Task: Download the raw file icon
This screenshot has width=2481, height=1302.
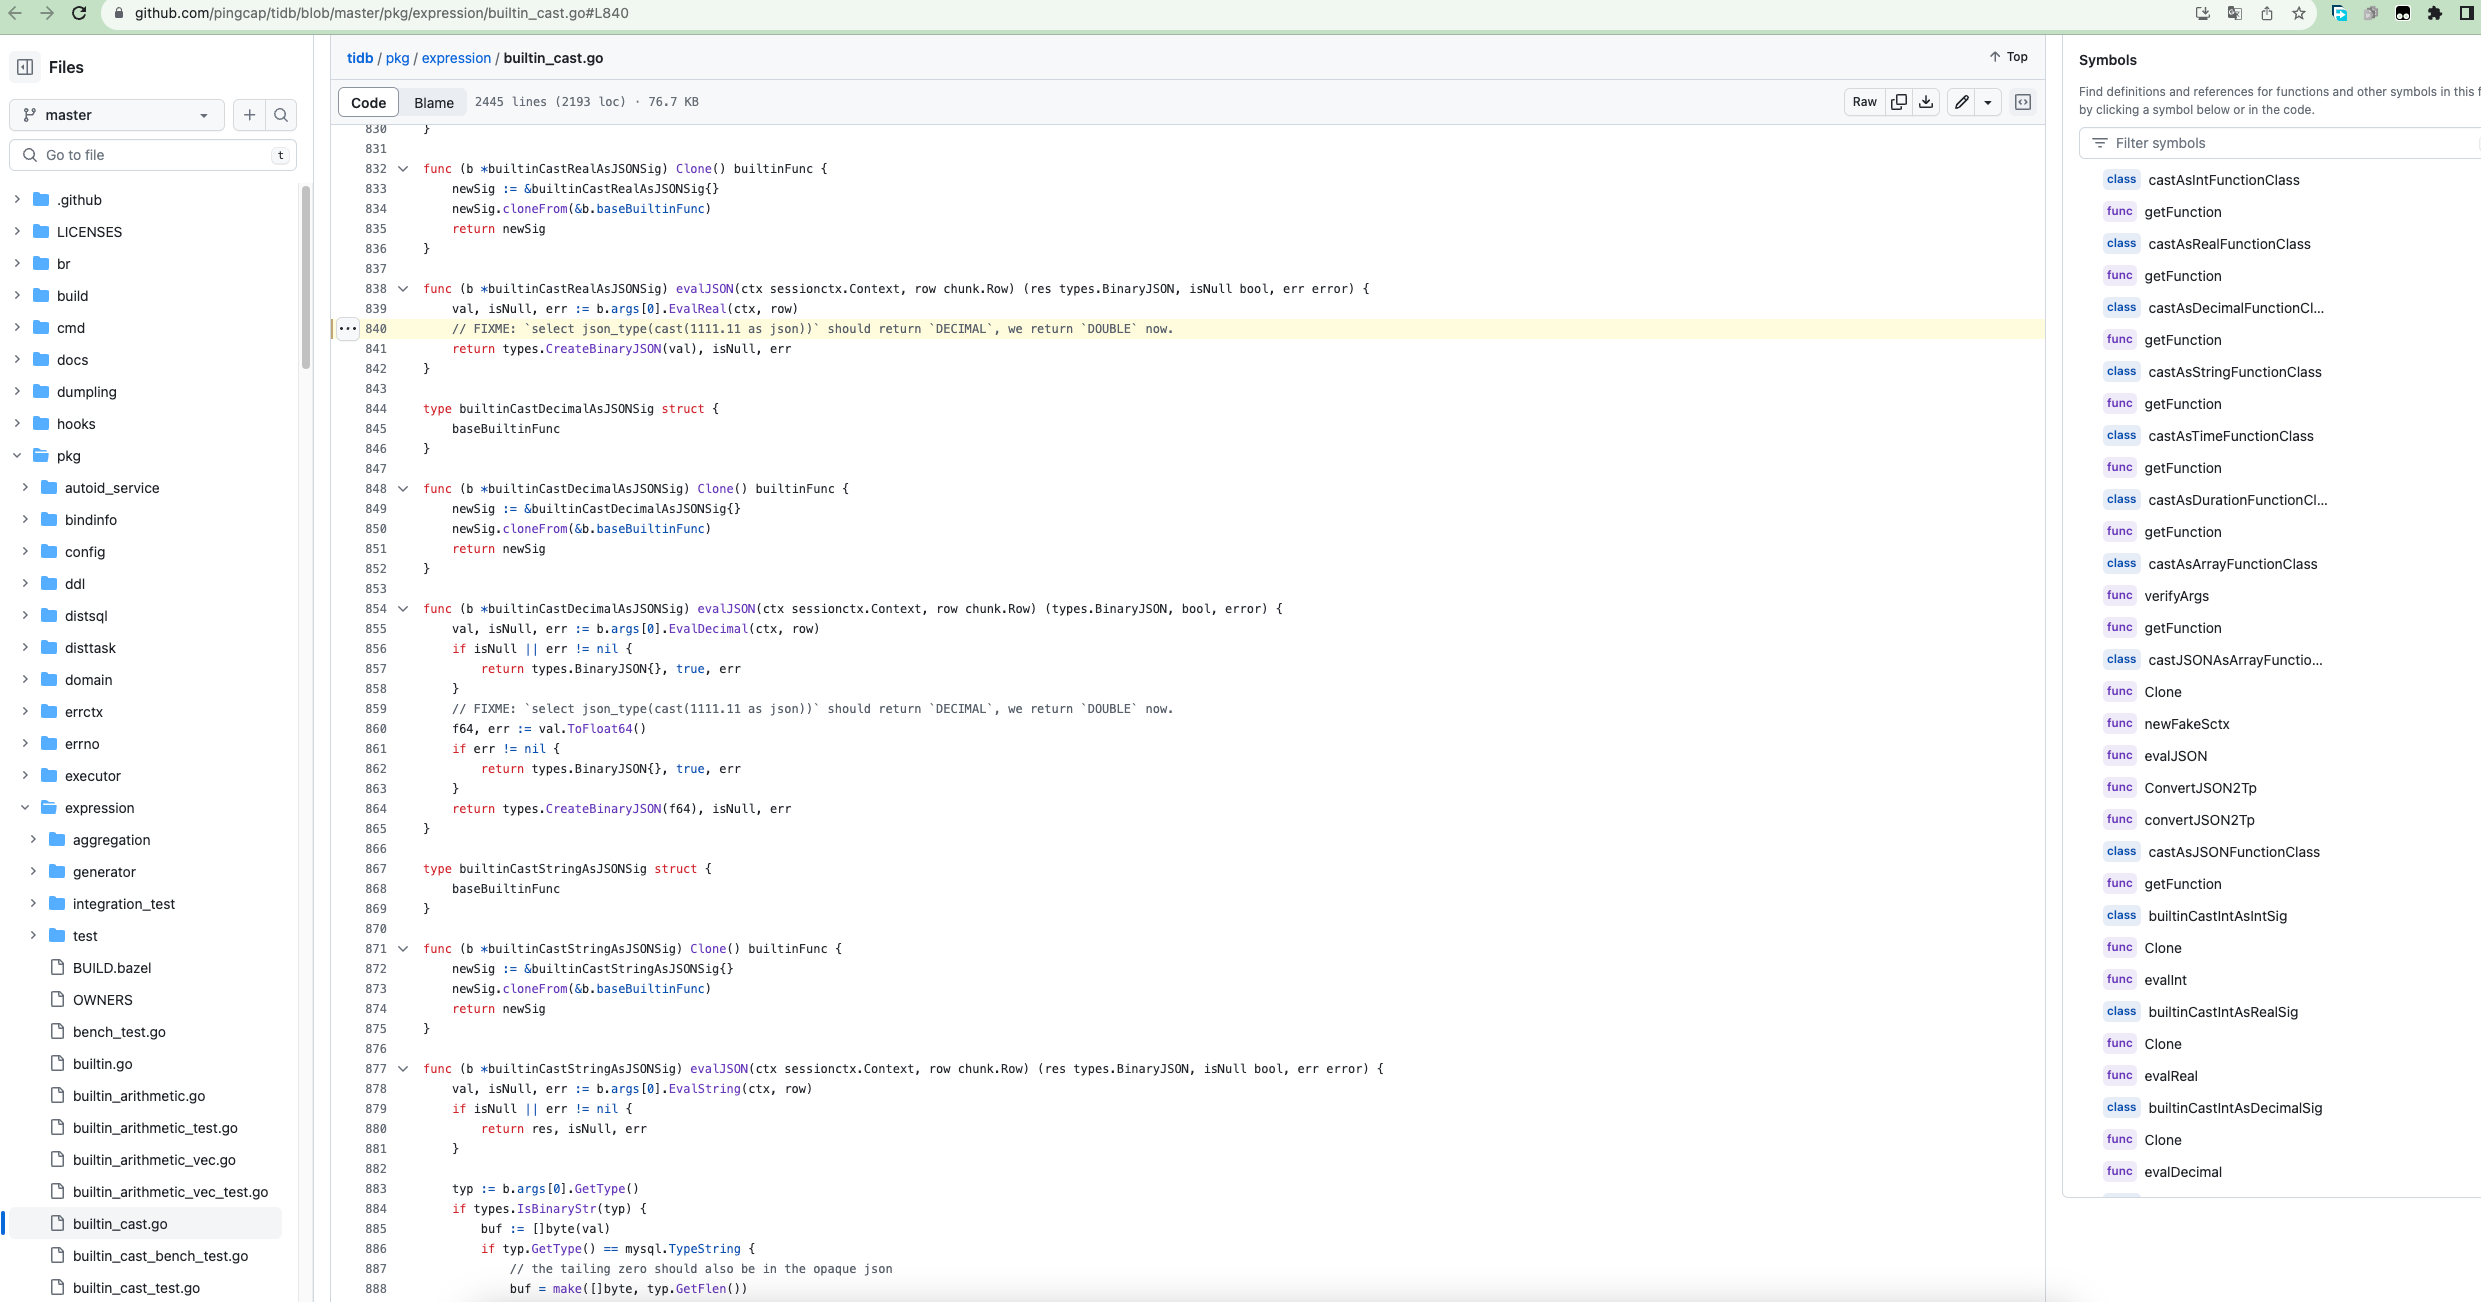Action: coord(1926,102)
